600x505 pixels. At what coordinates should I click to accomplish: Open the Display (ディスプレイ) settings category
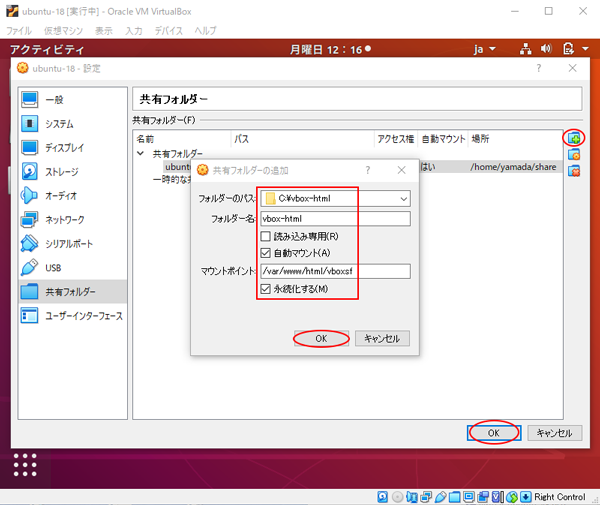tap(73, 148)
